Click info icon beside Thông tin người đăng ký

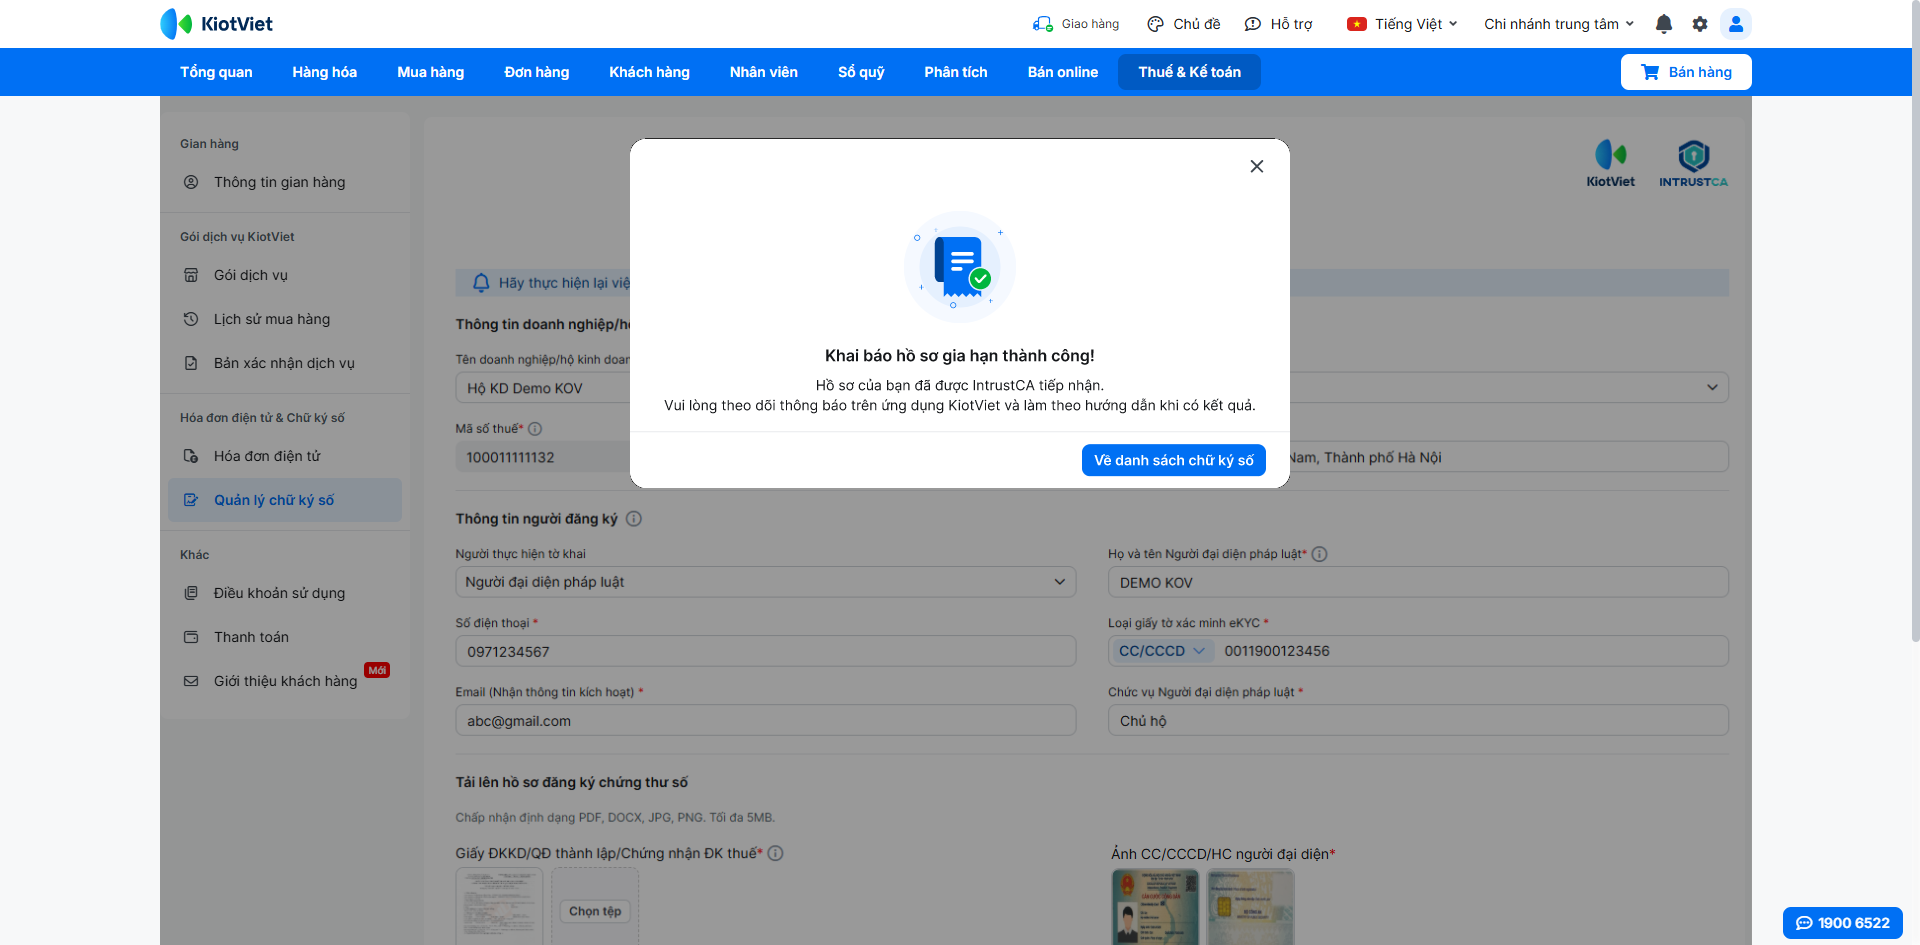coord(634,519)
